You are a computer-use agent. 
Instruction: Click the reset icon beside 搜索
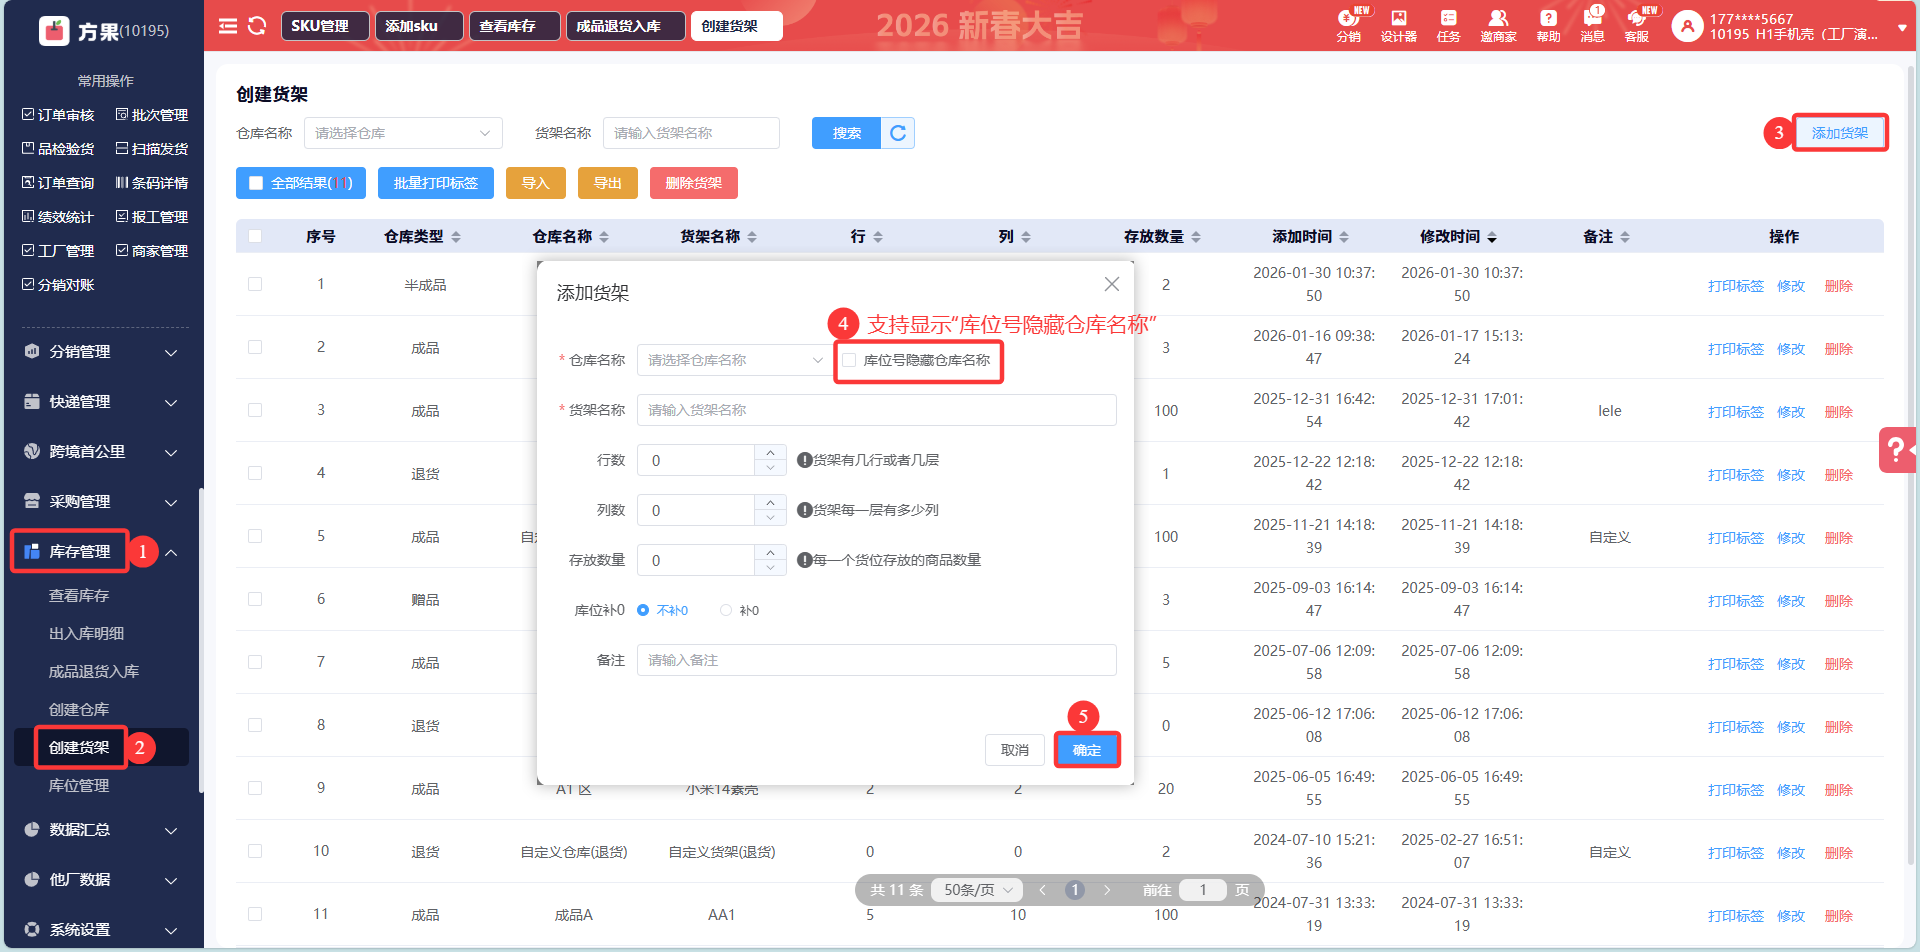pos(898,133)
